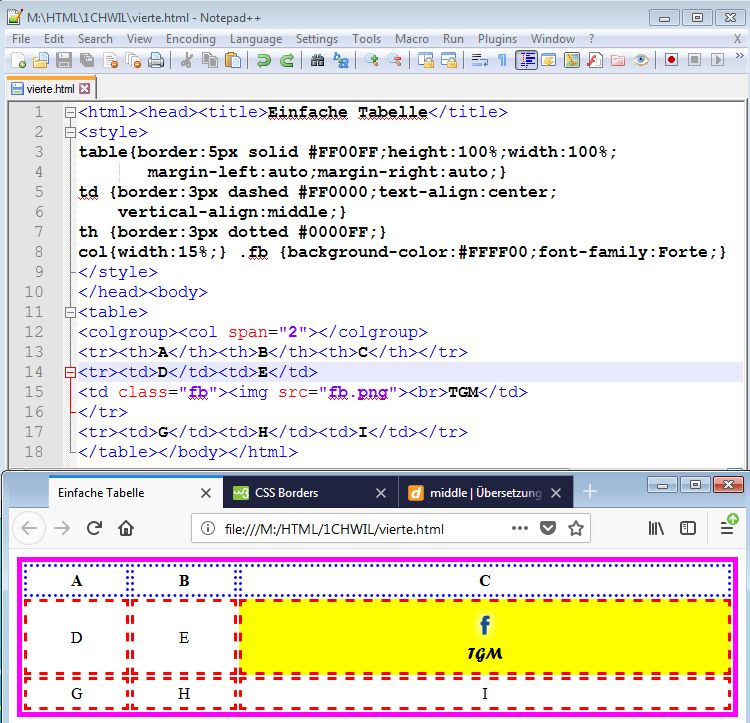The width and height of the screenshot is (750, 723).
Task: Toggle the Indent guide icon
Action: [x=526, y=60]
